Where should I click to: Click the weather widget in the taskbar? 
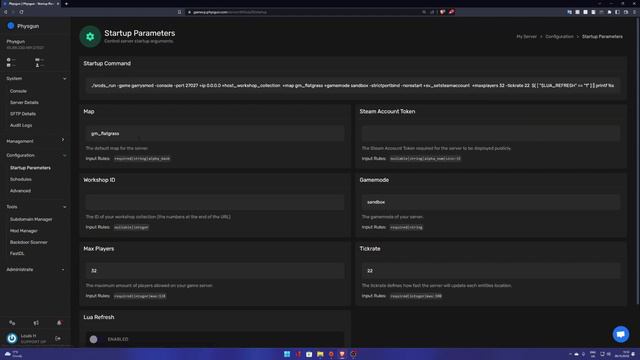[x=12, y=354]
